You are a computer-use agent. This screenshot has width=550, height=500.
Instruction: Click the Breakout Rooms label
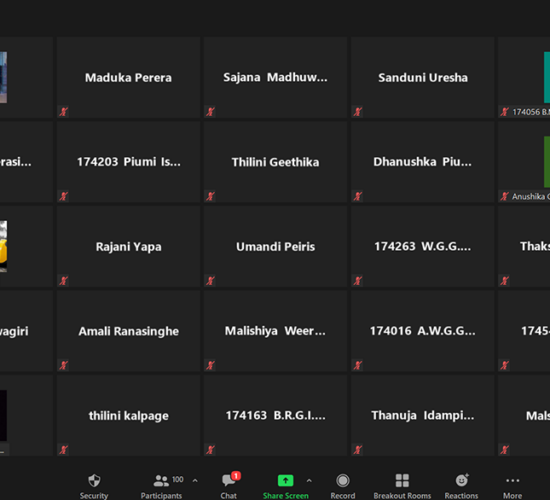point(402,495)
